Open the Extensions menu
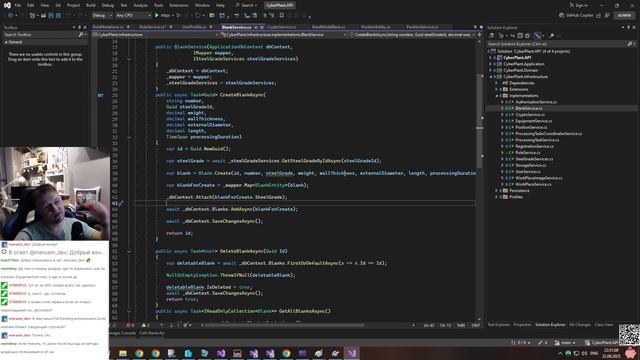Viewport: 640px width, 360px height. coord(179,5)
